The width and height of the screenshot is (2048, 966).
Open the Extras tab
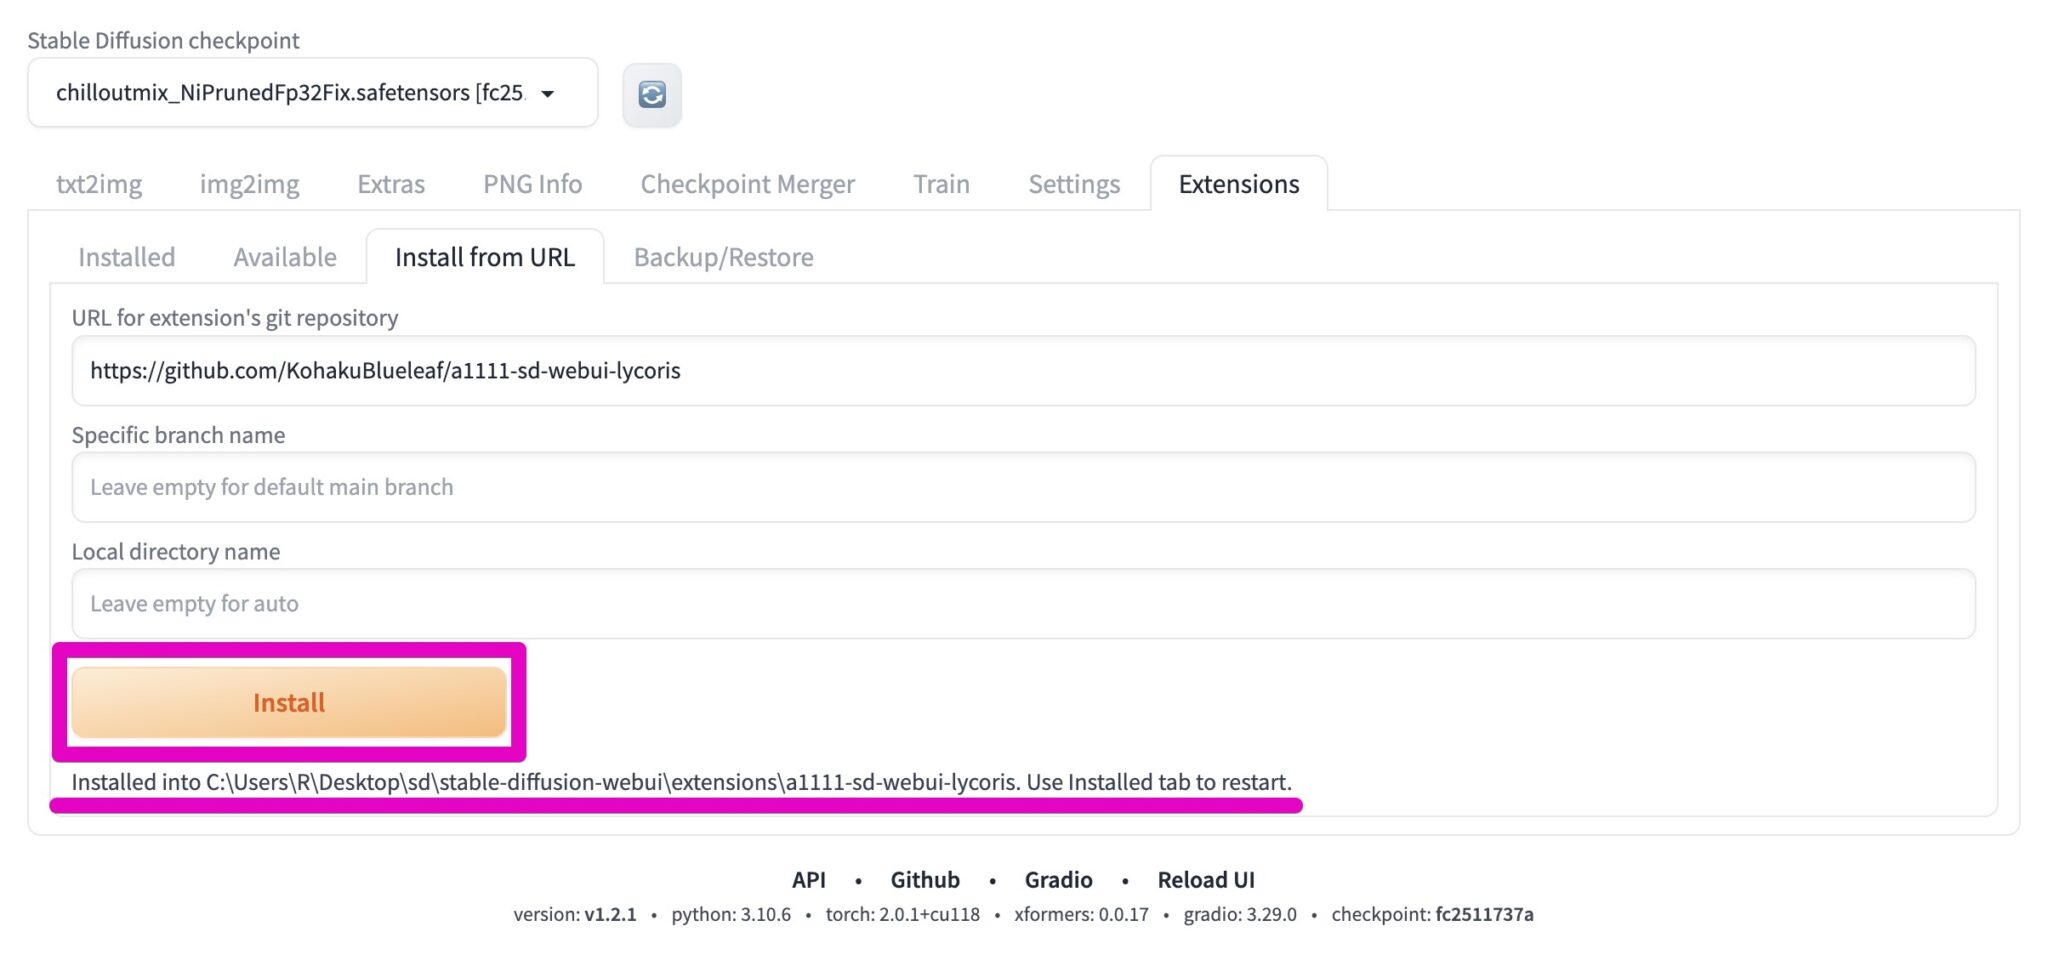(390, 184)
